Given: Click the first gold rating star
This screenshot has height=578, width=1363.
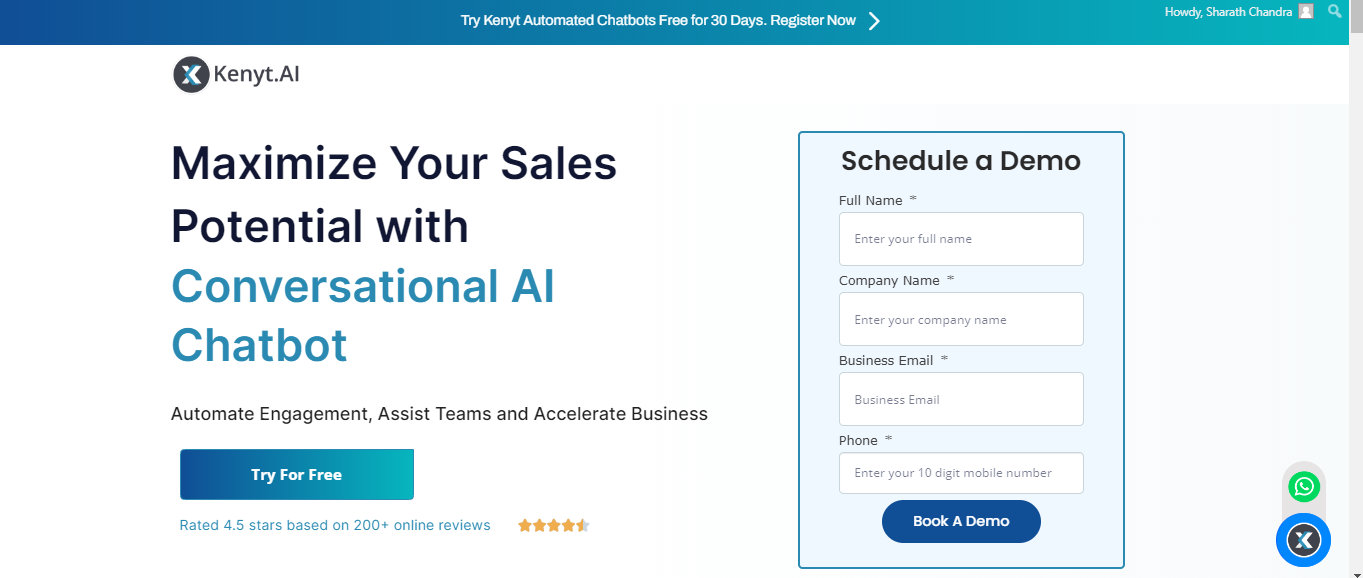Looking at the screenshot, I should tap(523, 524).
